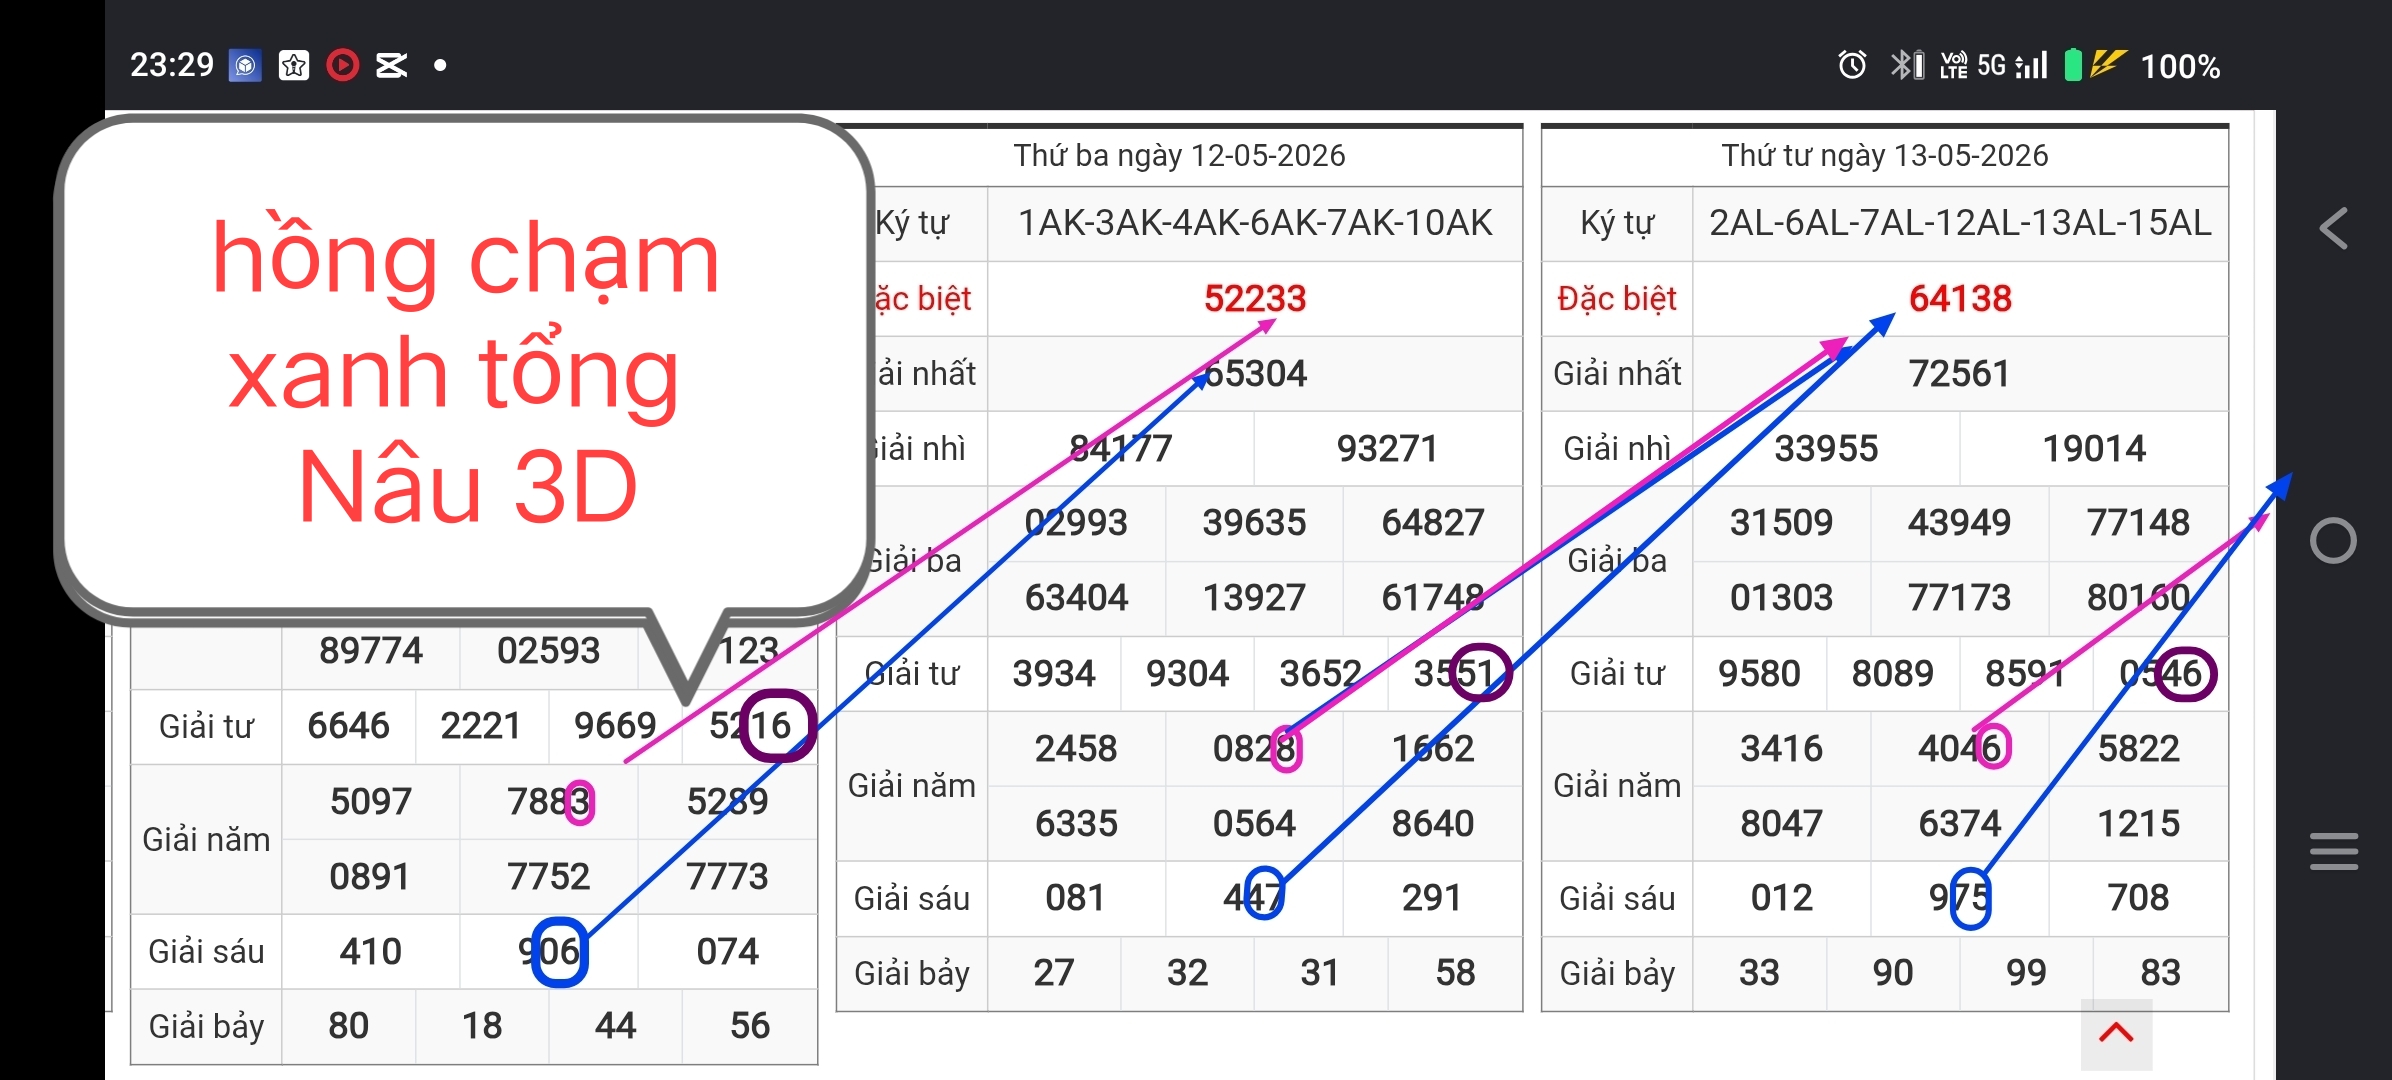
Task: Select second prize number 93271
Action: pos(1388,448)
